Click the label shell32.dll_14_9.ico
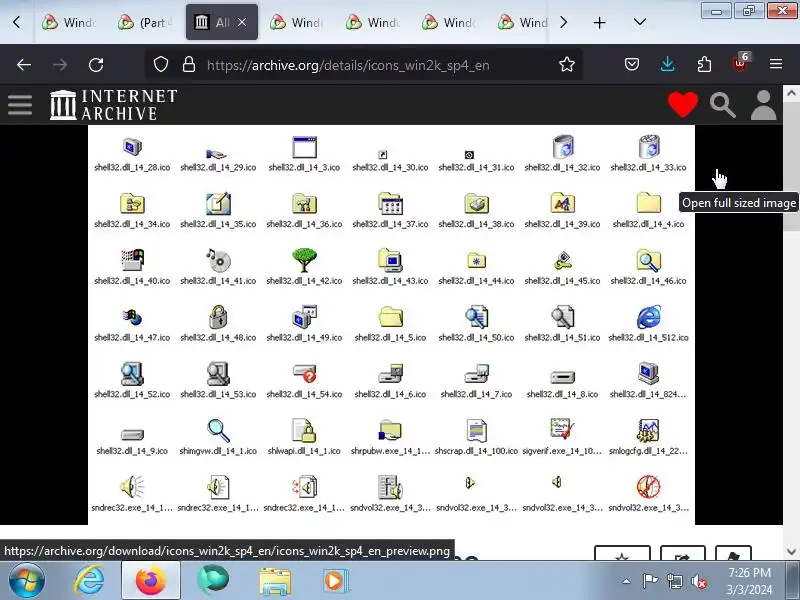 132,451
